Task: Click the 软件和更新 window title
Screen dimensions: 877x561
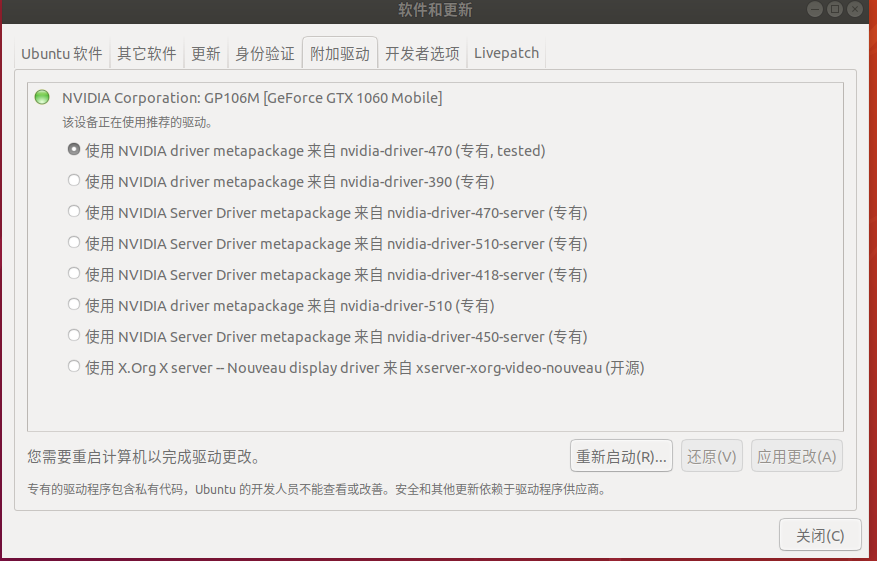Action: [x=435, y=10]
